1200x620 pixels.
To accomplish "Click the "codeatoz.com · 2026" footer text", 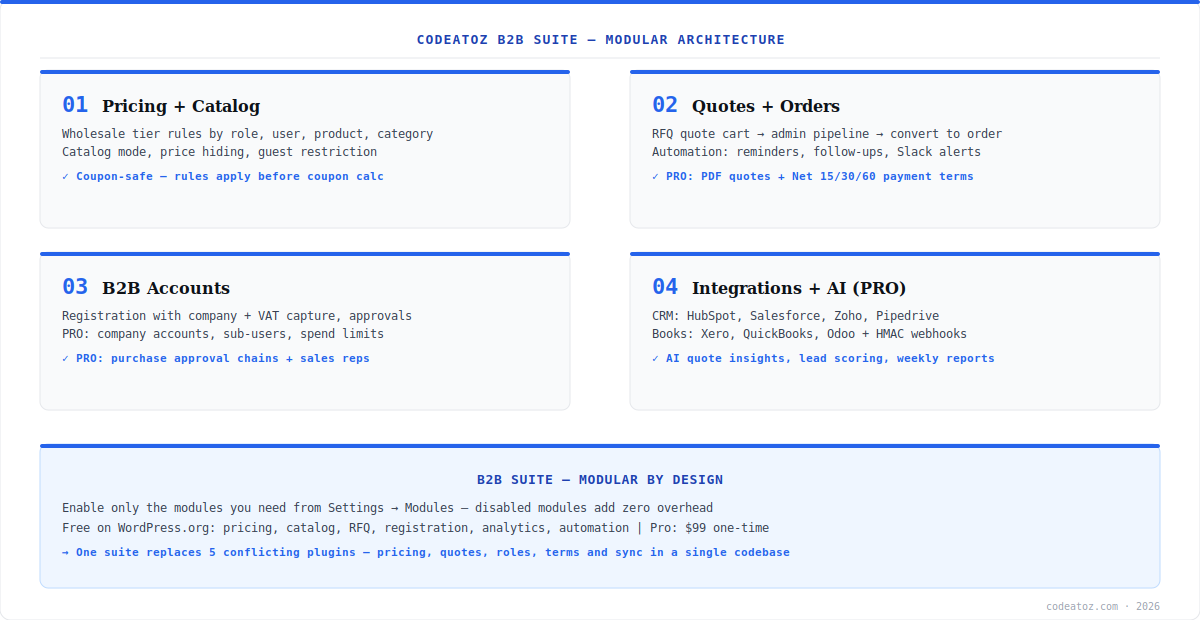I will (x=1103, y=606).
